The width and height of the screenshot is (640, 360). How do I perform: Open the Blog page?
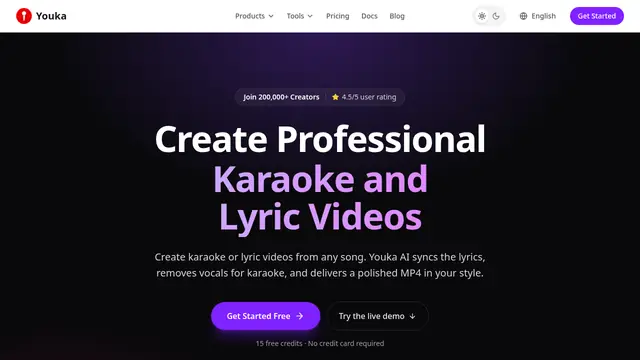(397, 16)
